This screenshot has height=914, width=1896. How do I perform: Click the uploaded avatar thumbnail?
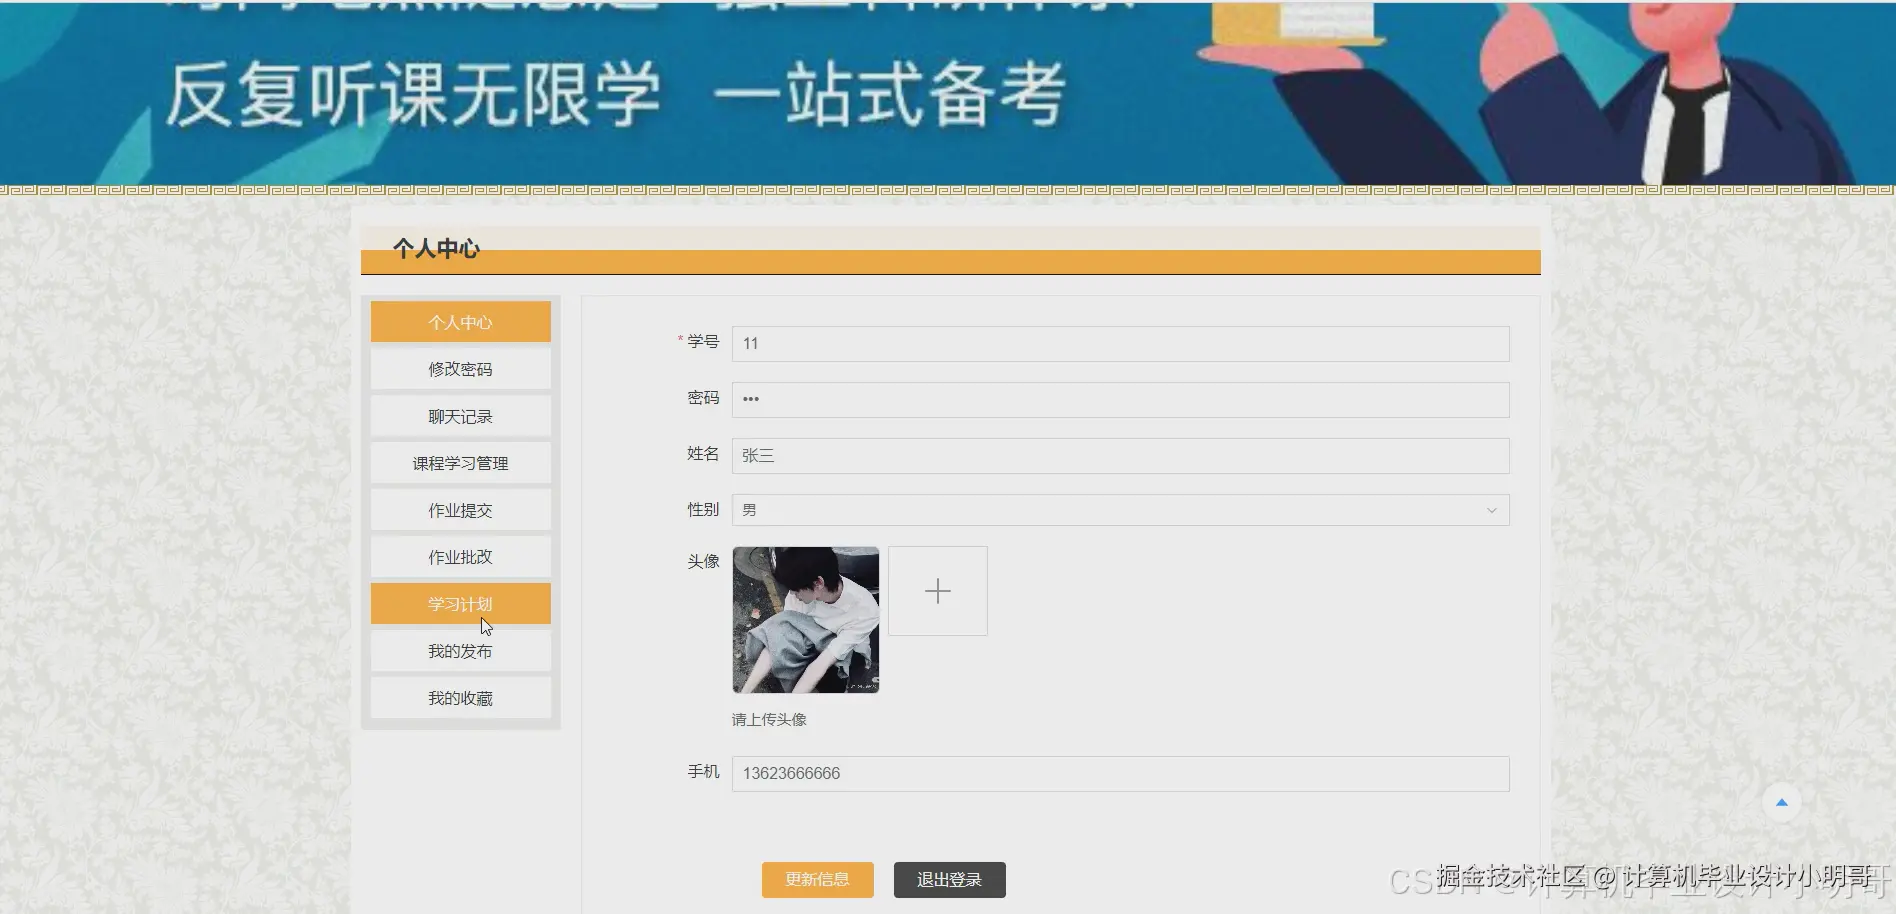tap(805, 619)
